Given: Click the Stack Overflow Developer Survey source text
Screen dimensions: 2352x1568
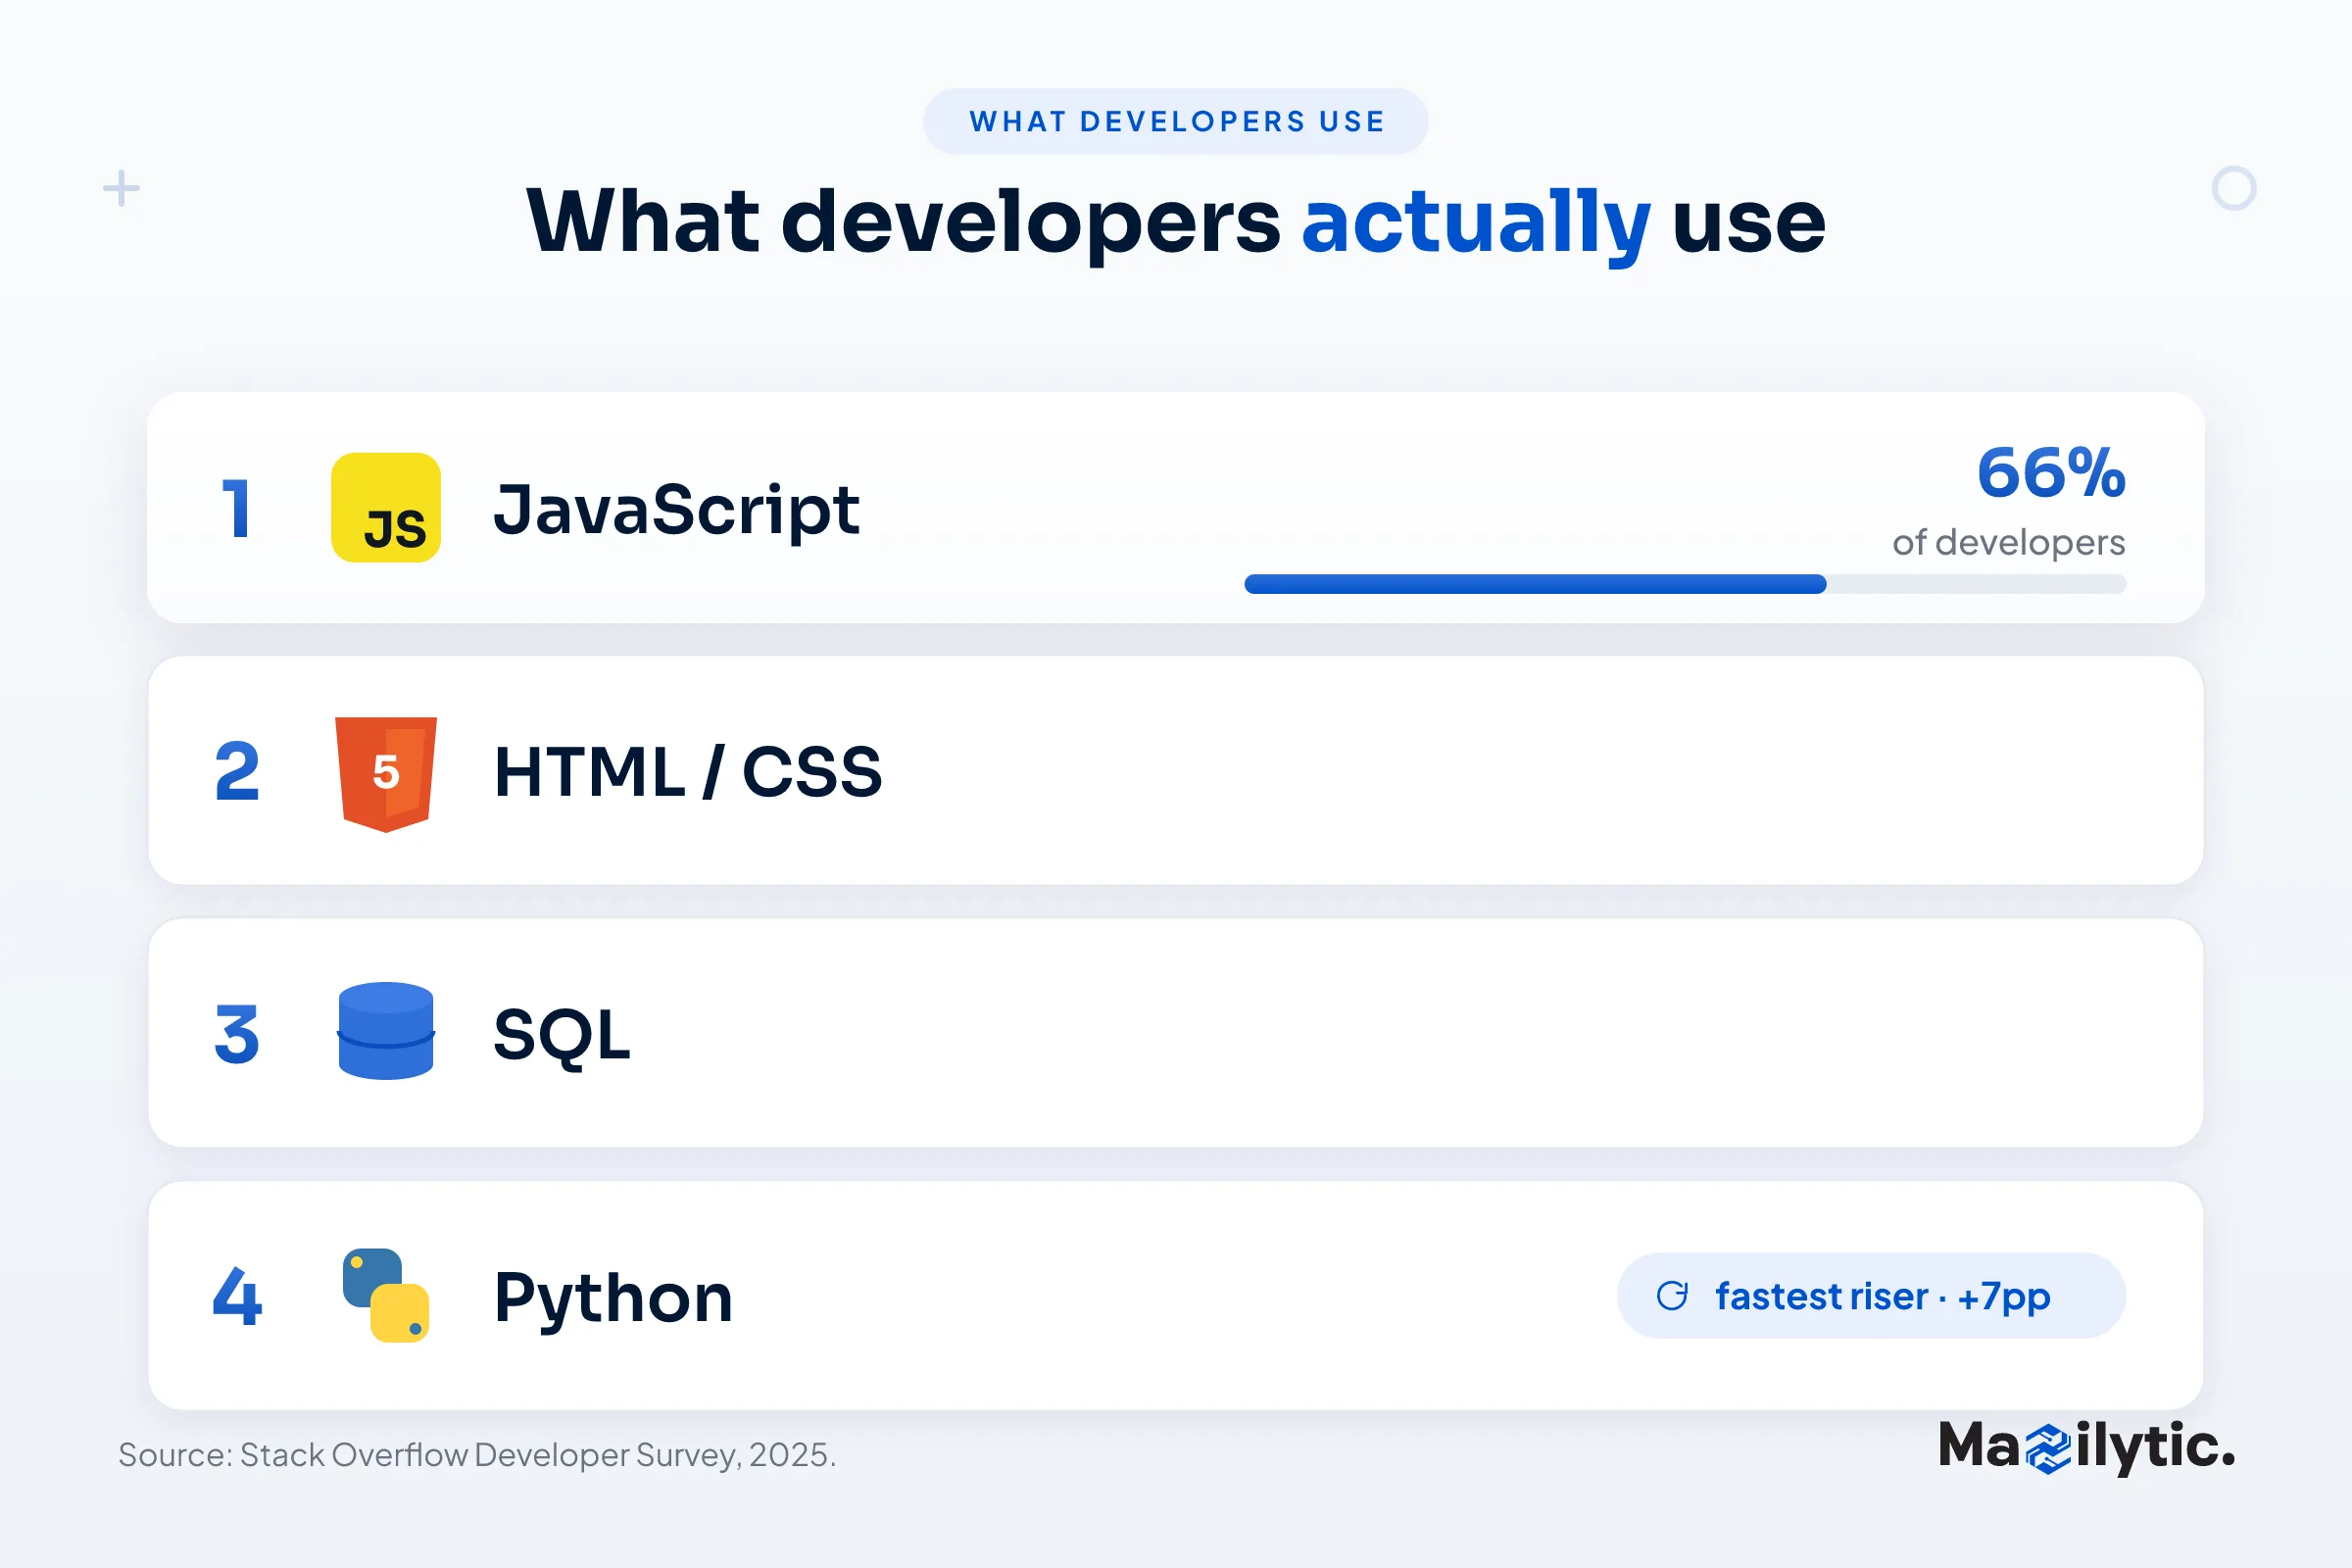Looking at the screenshot, I should click(x=477, y=1455).
